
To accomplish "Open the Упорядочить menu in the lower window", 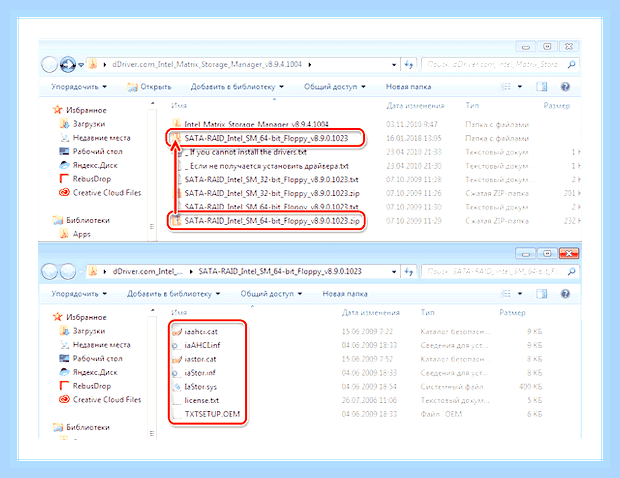I will pyautogui.click(x=79, y=294).
